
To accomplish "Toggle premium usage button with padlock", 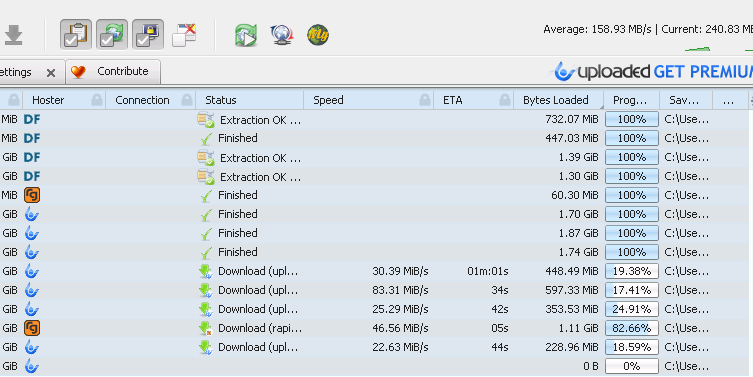I will [x=148, y=35].
